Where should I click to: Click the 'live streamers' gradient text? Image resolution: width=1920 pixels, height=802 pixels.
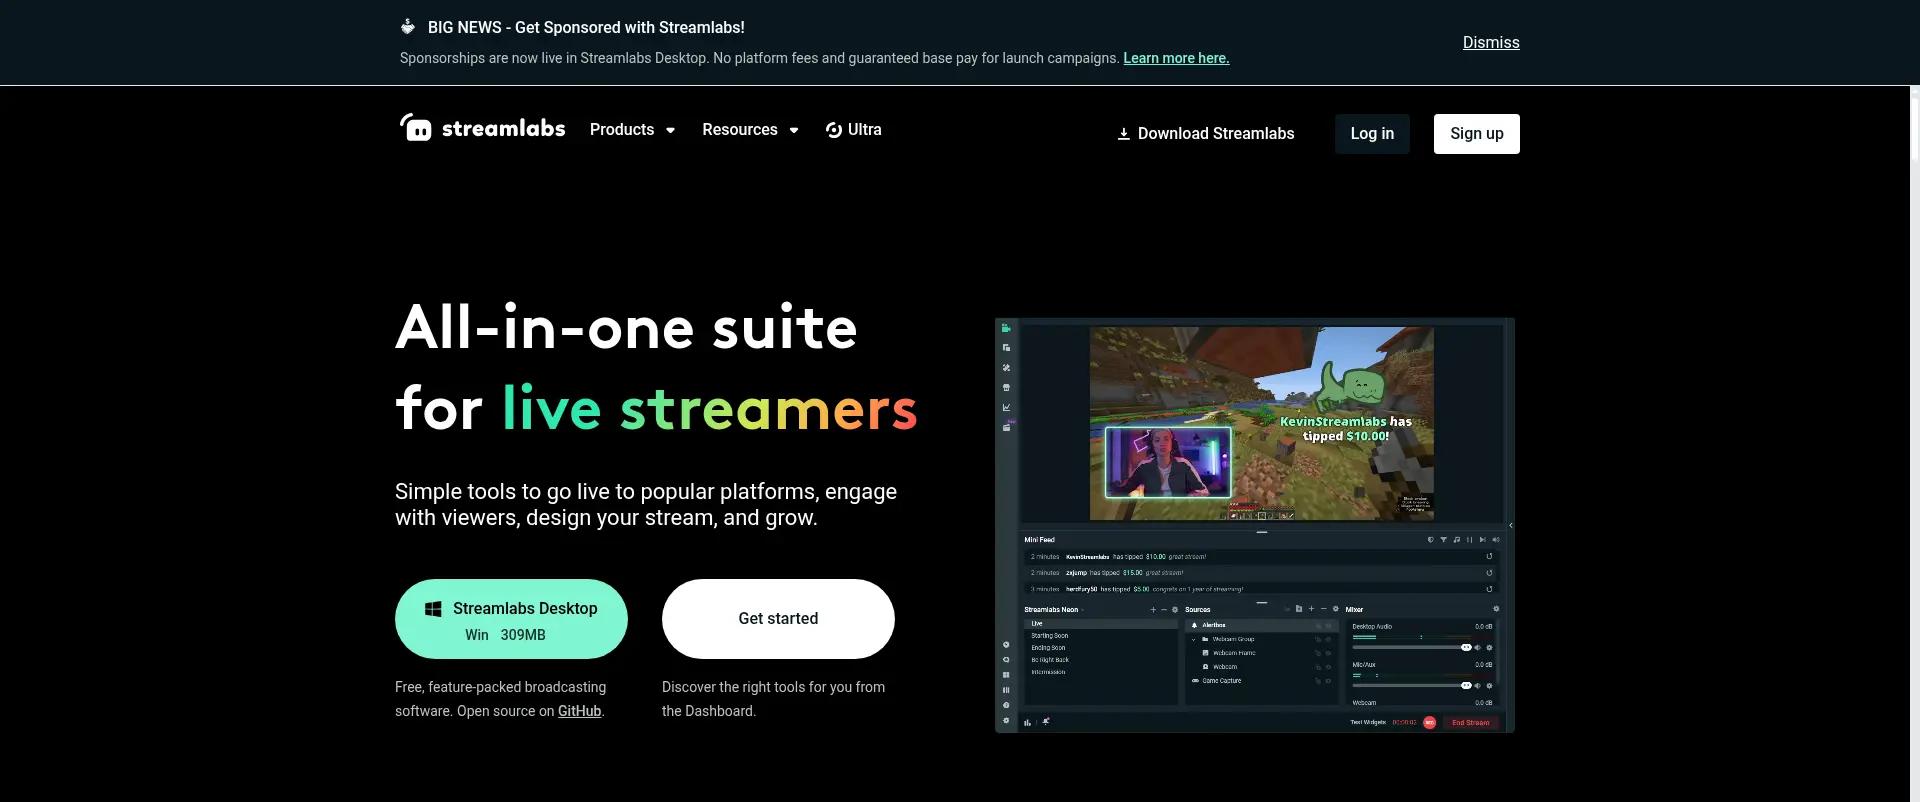point(709,409)
